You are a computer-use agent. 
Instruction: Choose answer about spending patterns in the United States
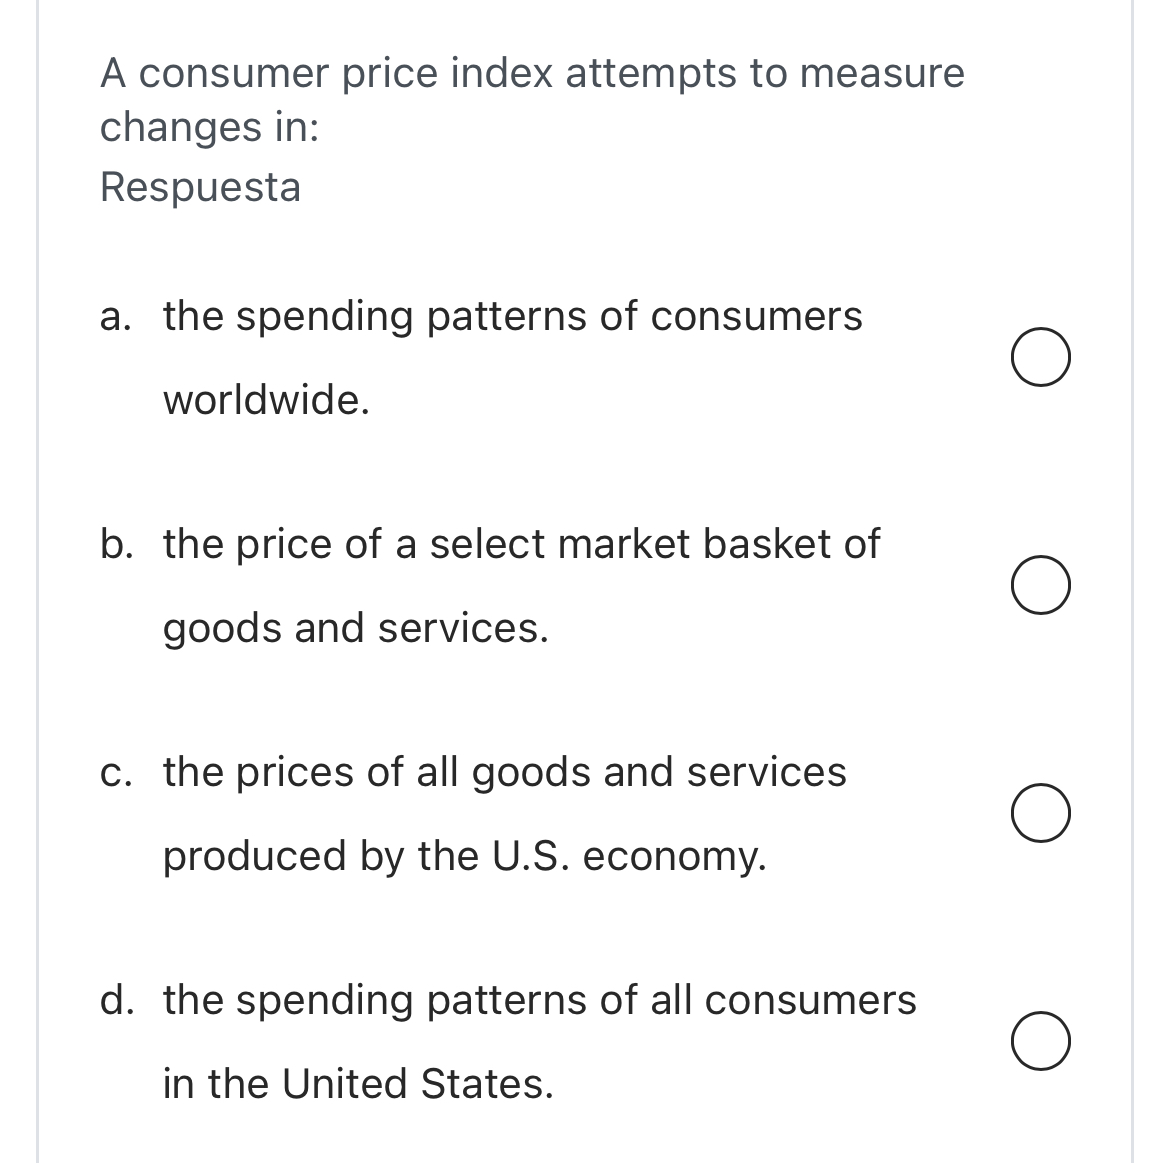pyautogui.click(x=1042, y=1042)
